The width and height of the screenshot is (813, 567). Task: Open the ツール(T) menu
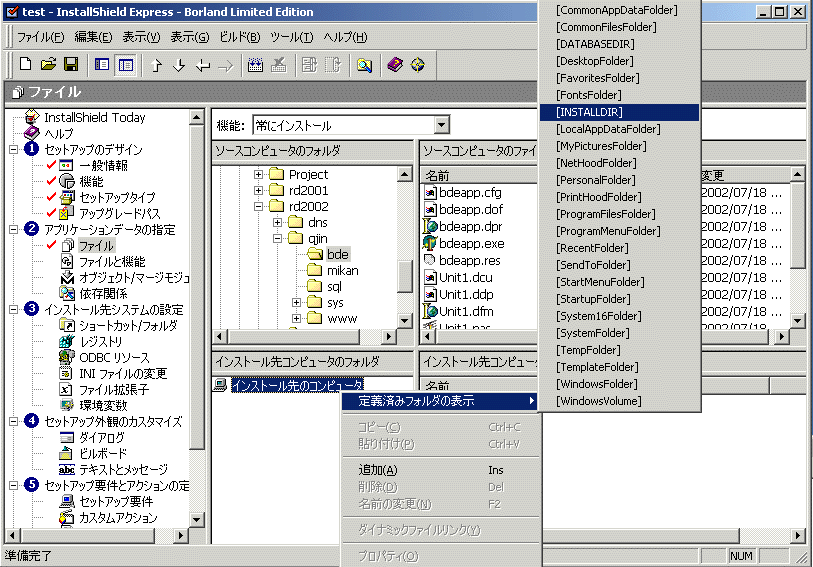click(291, 37)
